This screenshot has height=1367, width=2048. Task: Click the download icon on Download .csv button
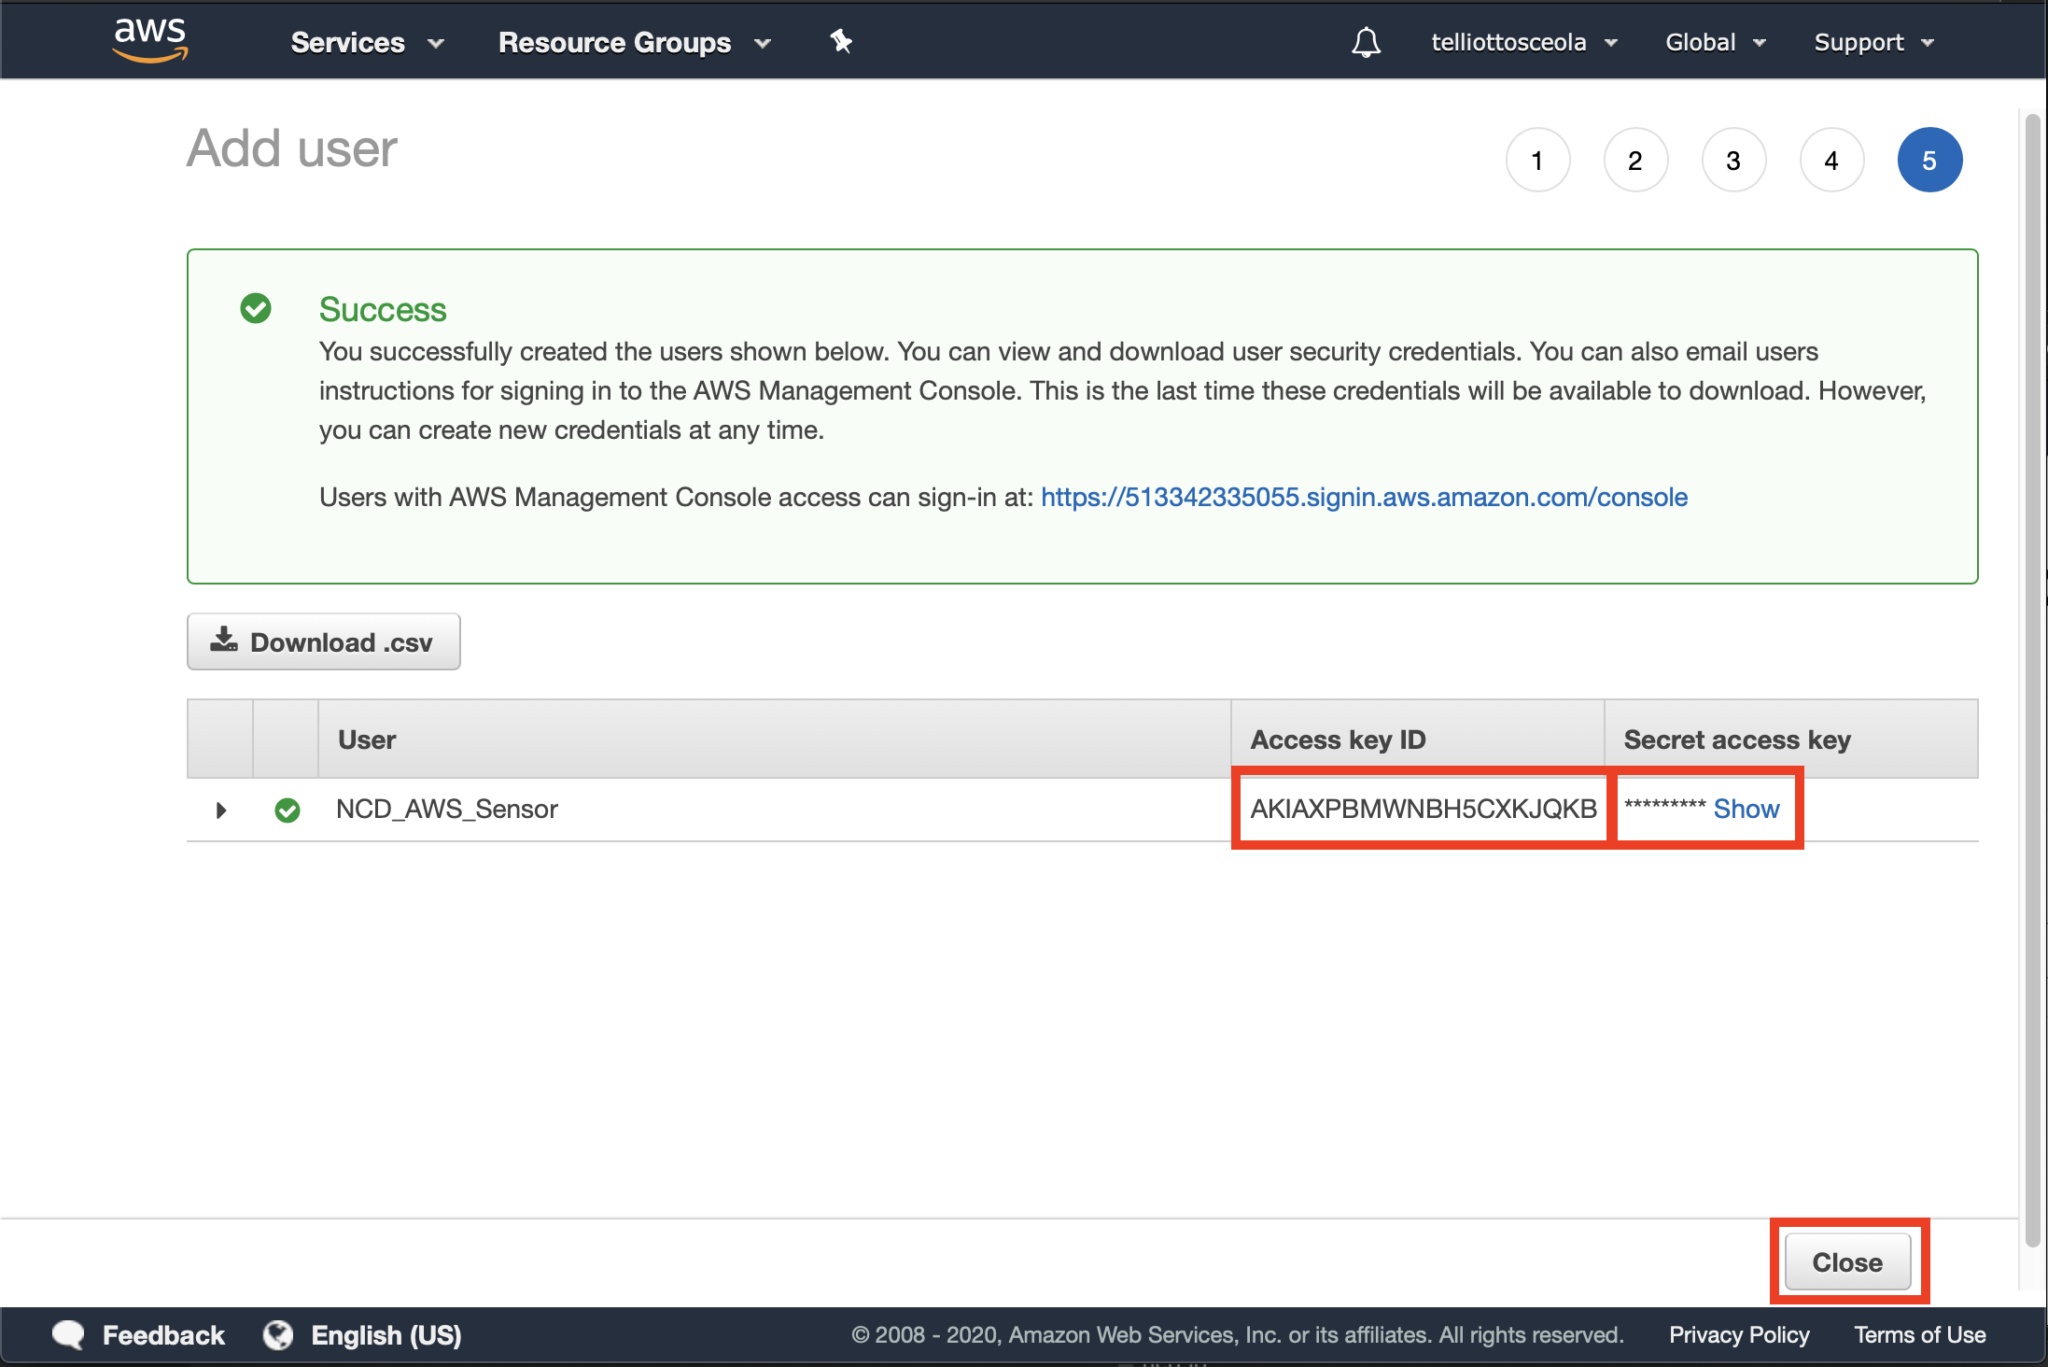224,640
